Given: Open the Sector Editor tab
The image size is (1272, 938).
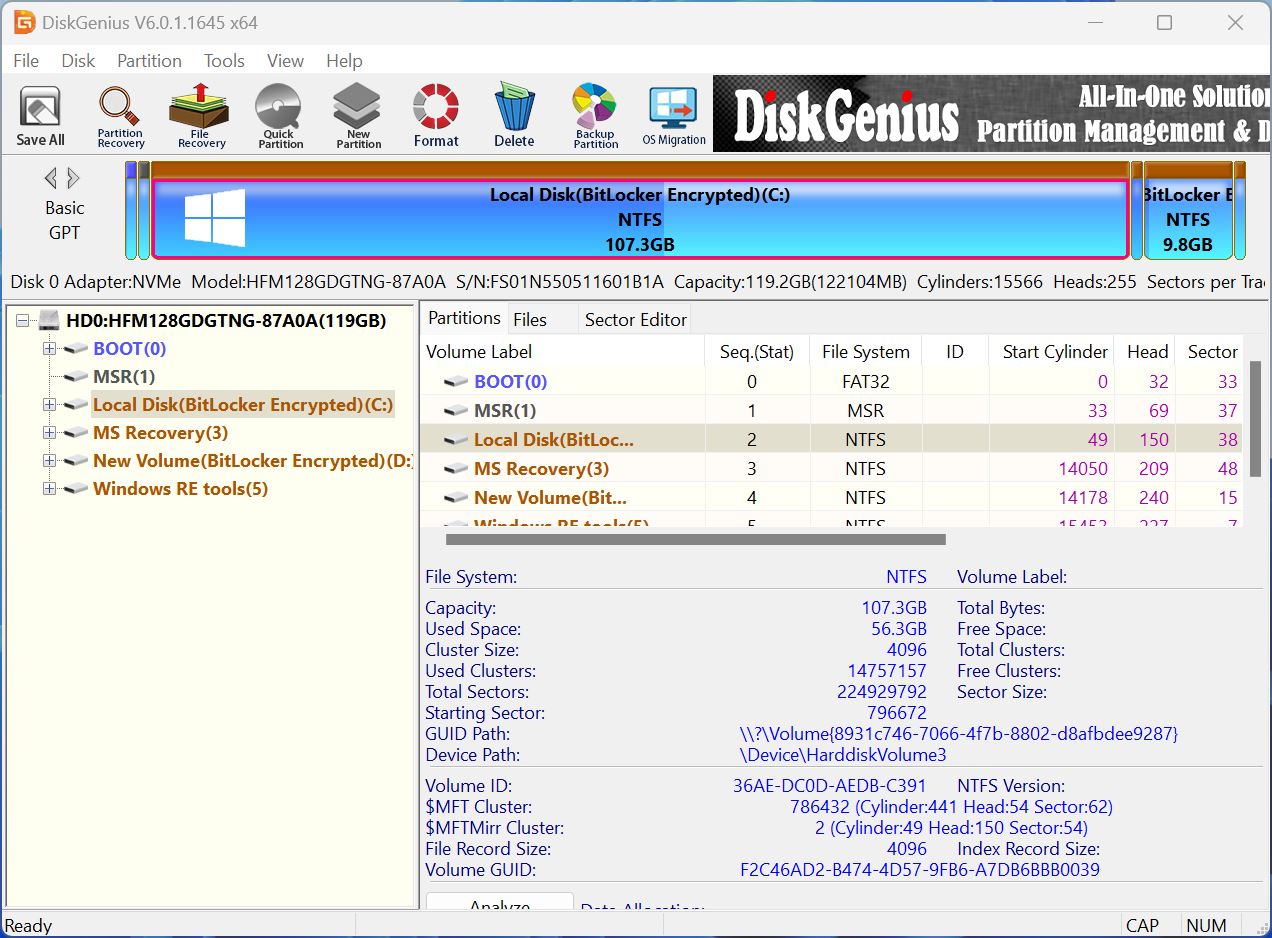Looking at the screenshot, I should click(x=634, y=318).
